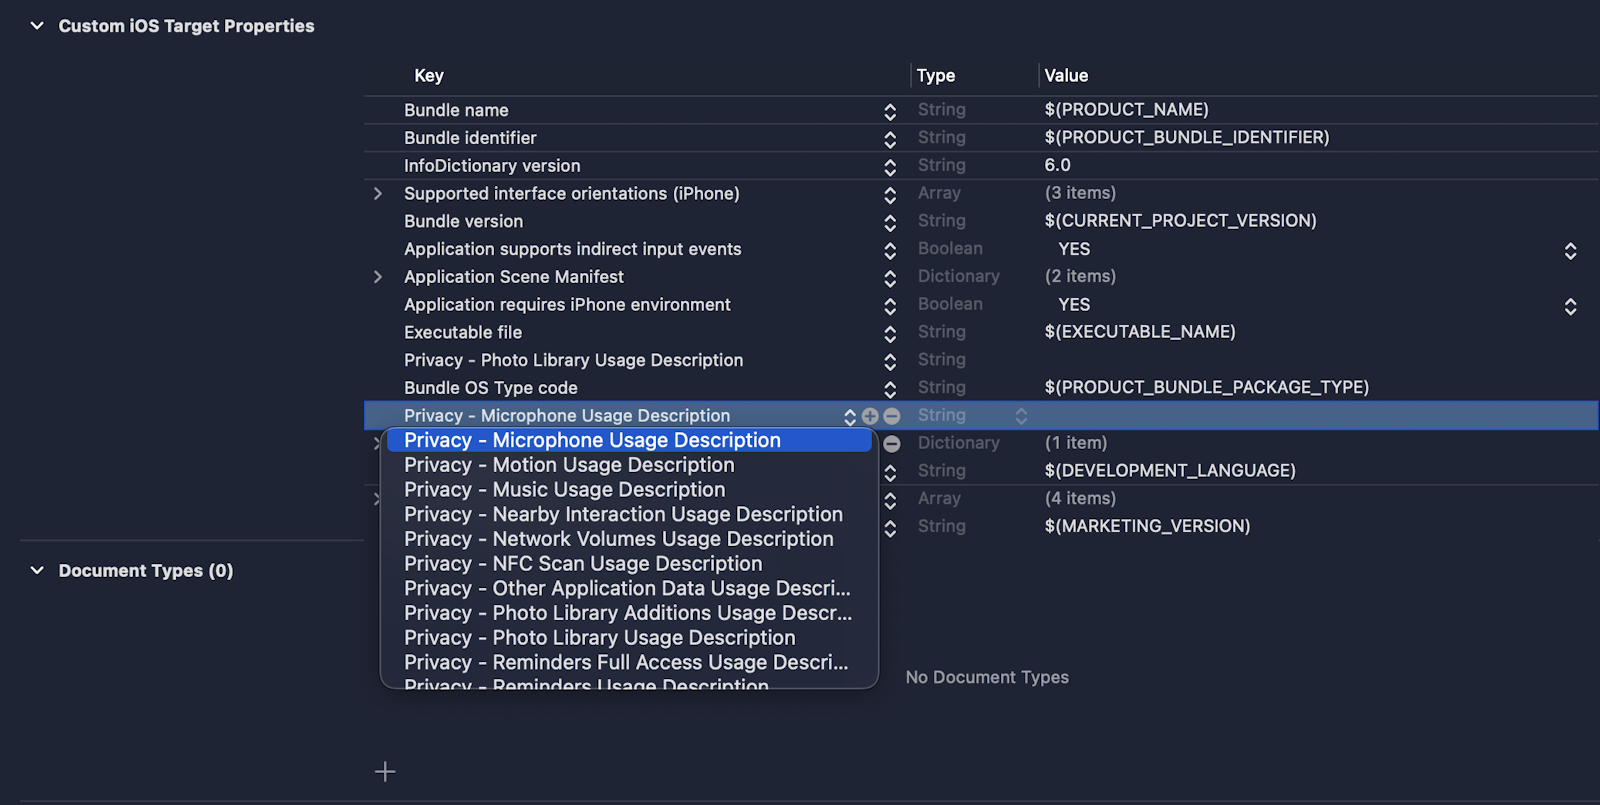Click the key stepper on the Bundle name row
This screenshot has height=805, width=1600.
890,111
